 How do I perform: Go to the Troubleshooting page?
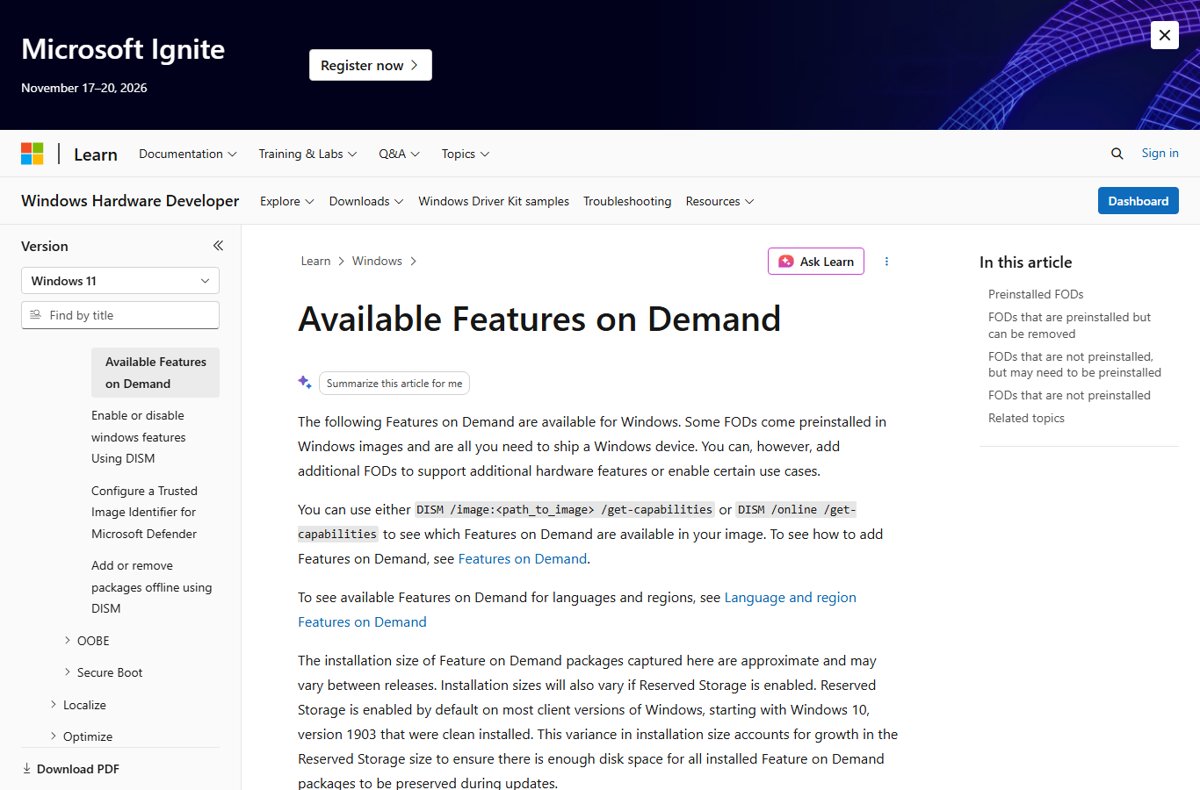tap(627, 201)
